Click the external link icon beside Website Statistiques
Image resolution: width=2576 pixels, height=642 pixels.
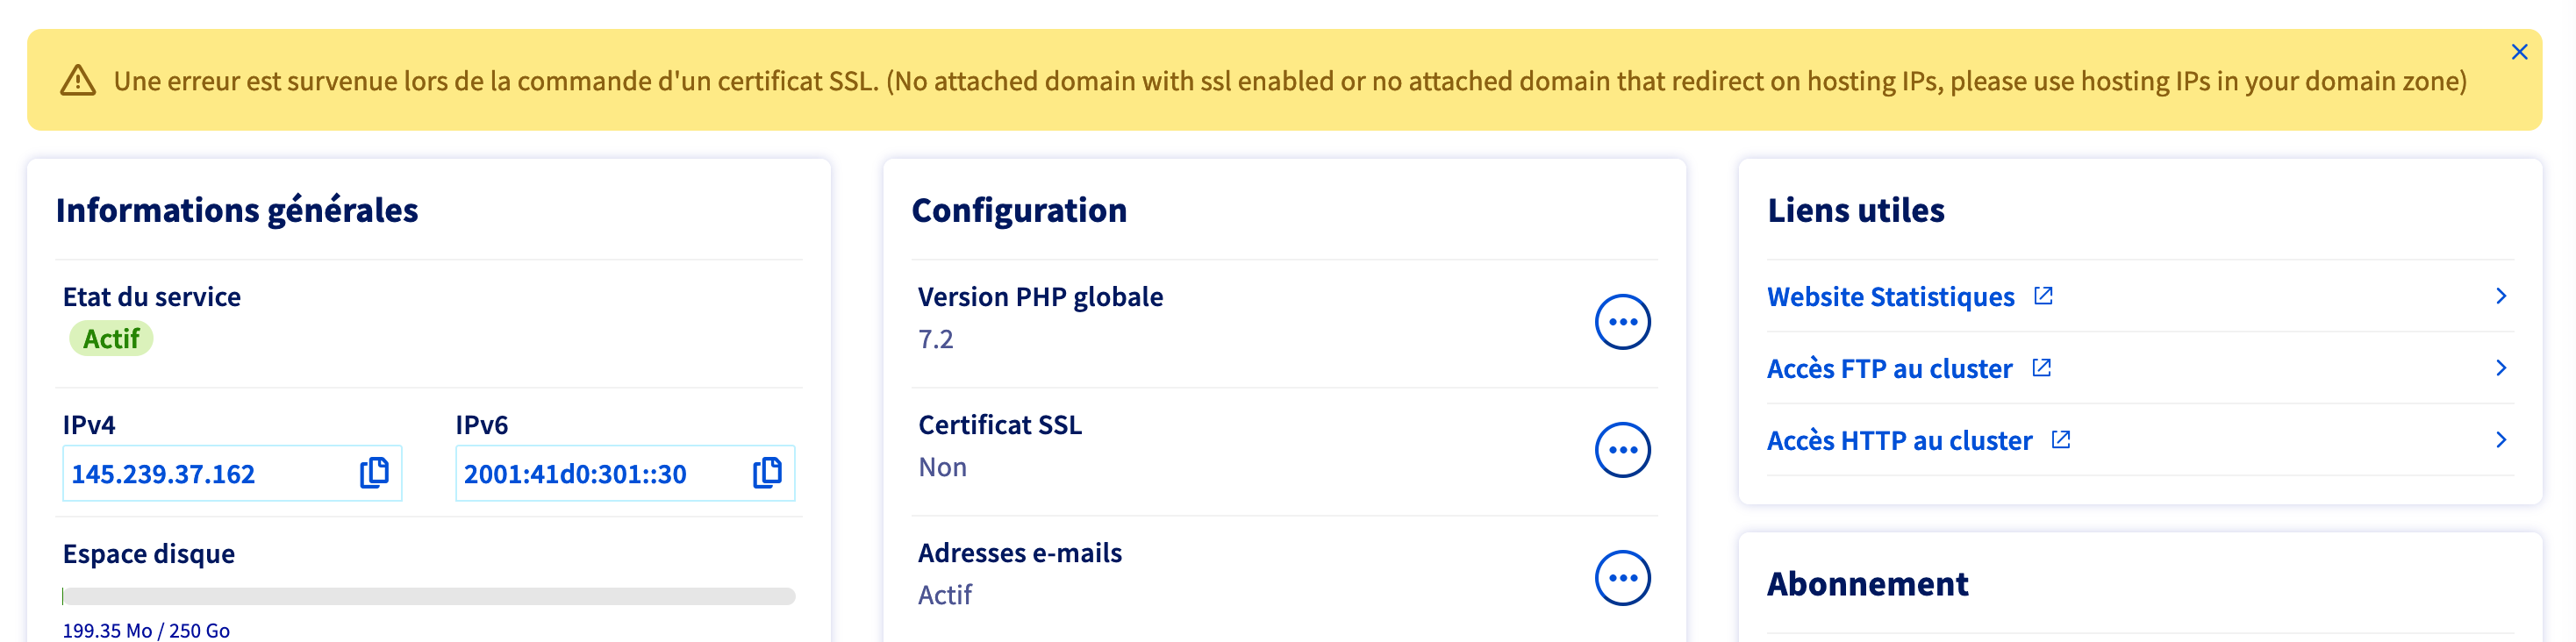2043,296
